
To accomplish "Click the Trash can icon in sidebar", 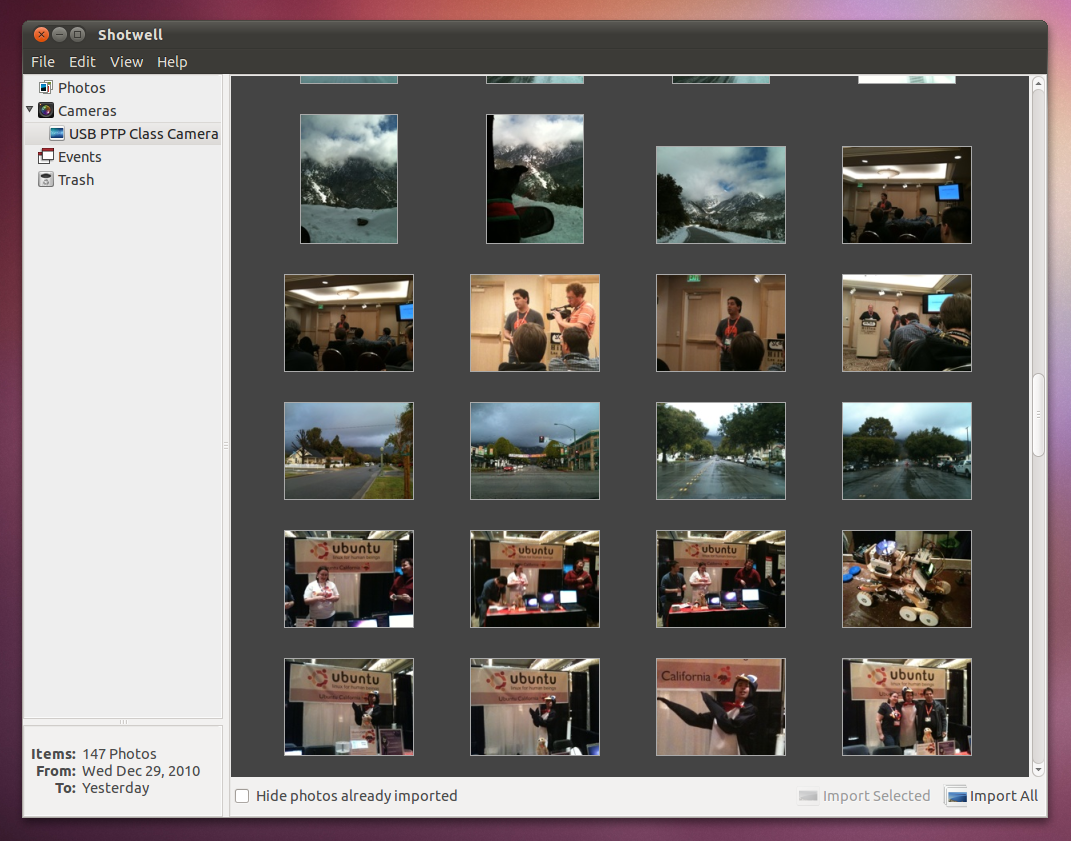I will [46, 180].
